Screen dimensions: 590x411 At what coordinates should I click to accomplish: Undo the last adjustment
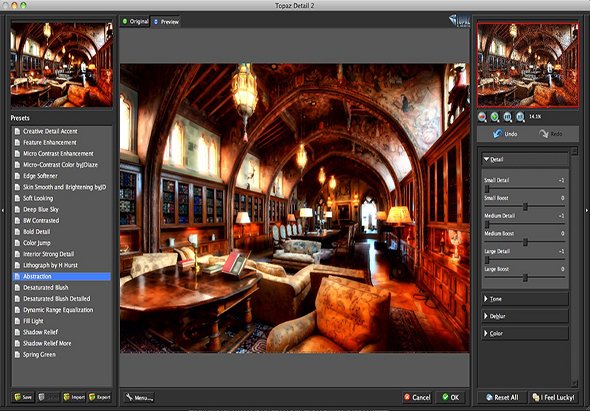[x=505, y=134]
